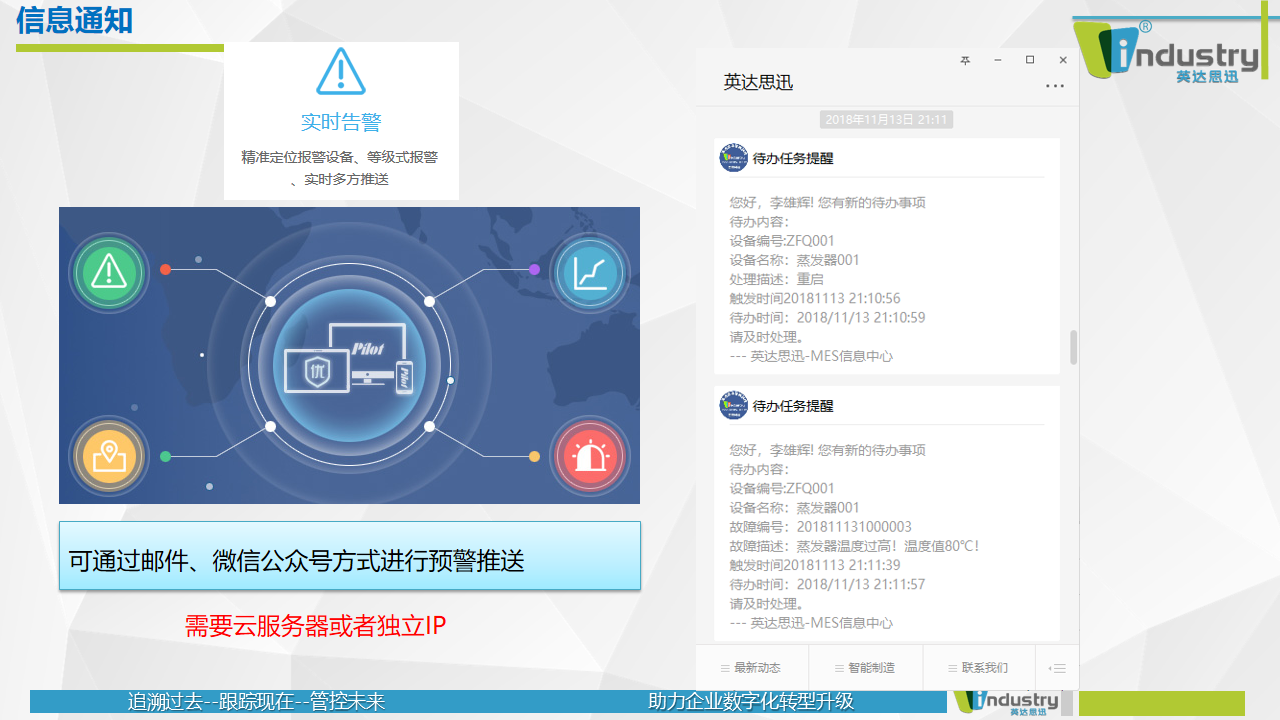This screenshot has width=1280, height=720.
Task: Minimize the 英达思迅 chat window
Action: 998,61
